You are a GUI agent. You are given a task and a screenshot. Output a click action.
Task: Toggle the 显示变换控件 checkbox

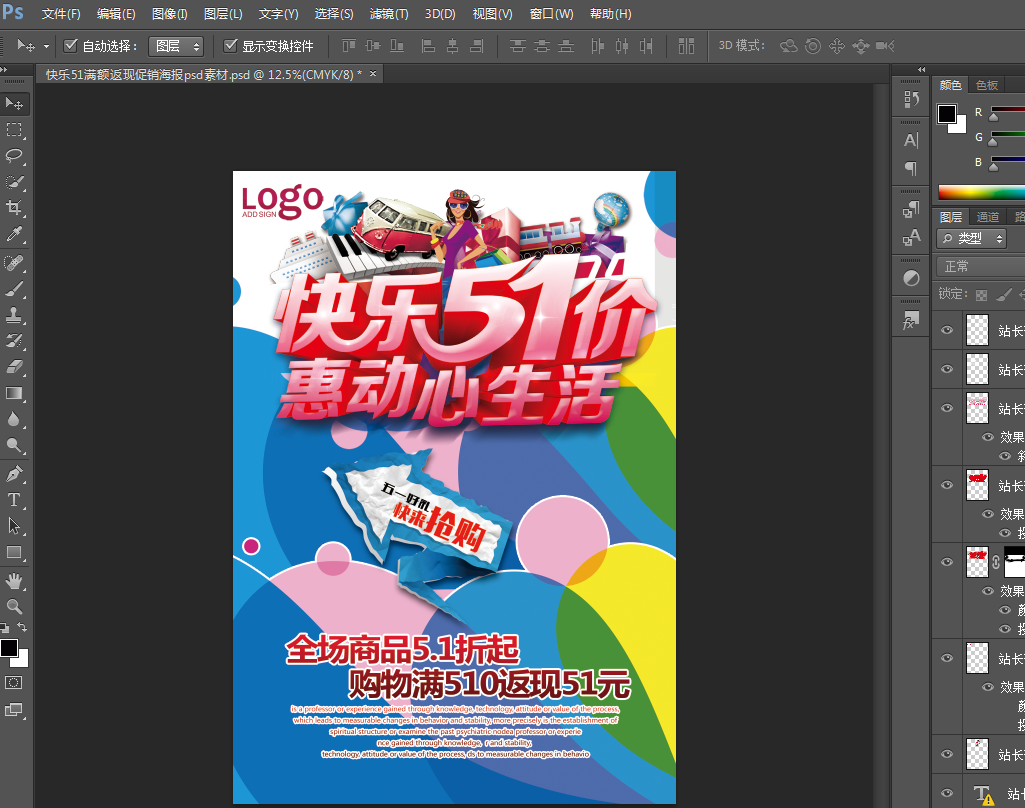(x=231, y=46)
